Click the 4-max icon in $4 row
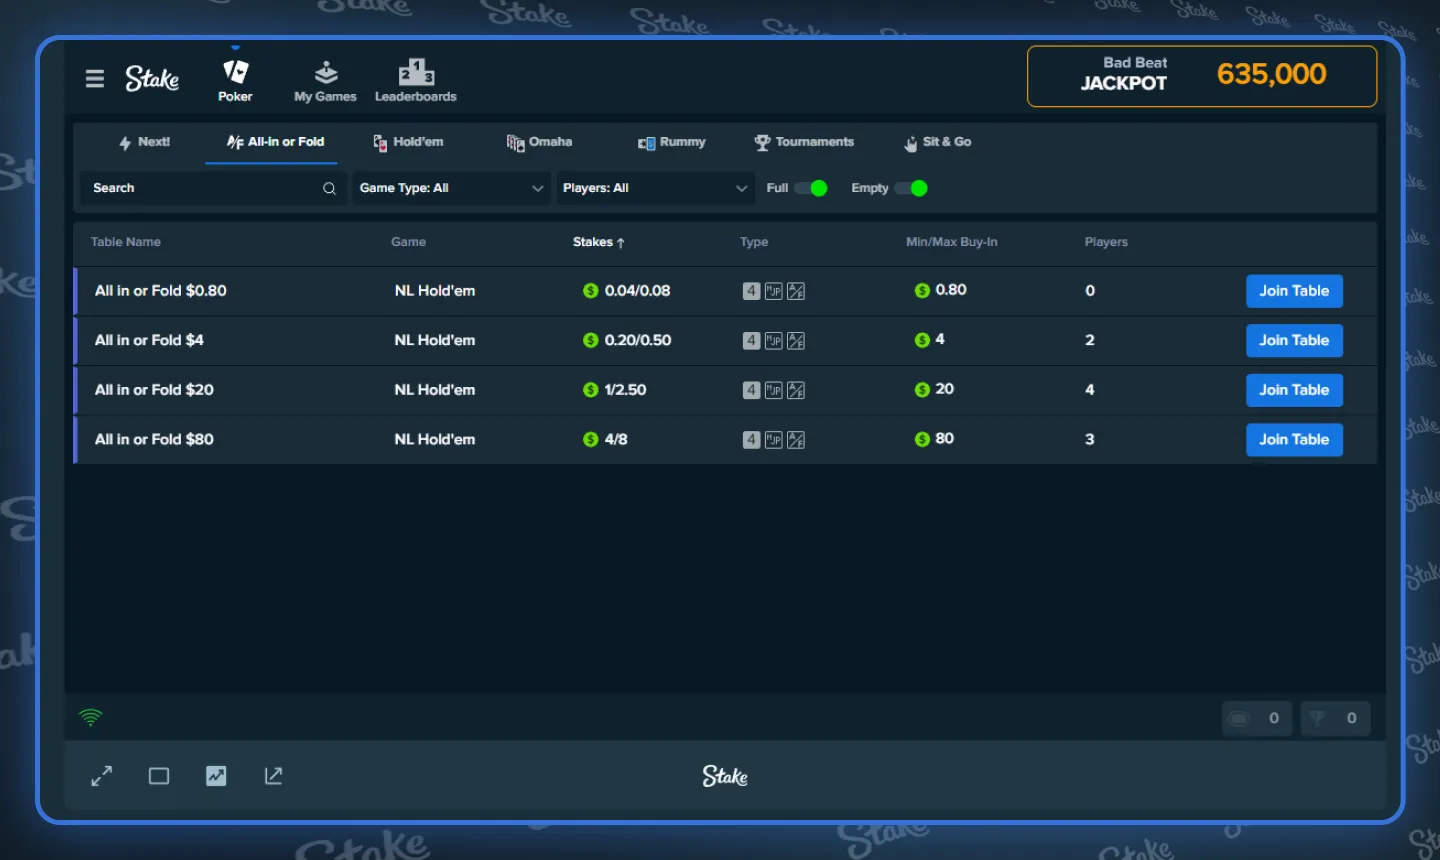Viewport: 1440px width, 860px height. [751, 341]
